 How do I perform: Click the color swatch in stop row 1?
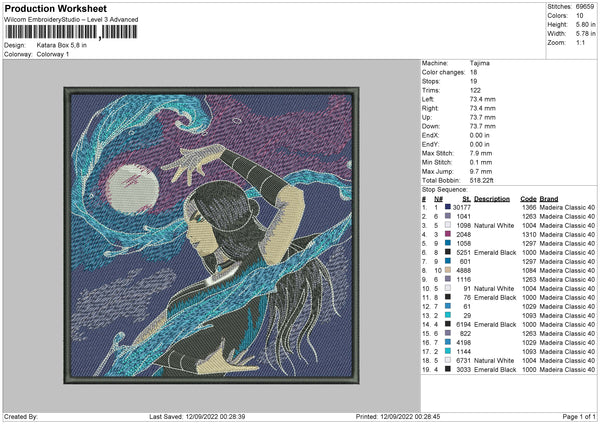click(448, 207)
